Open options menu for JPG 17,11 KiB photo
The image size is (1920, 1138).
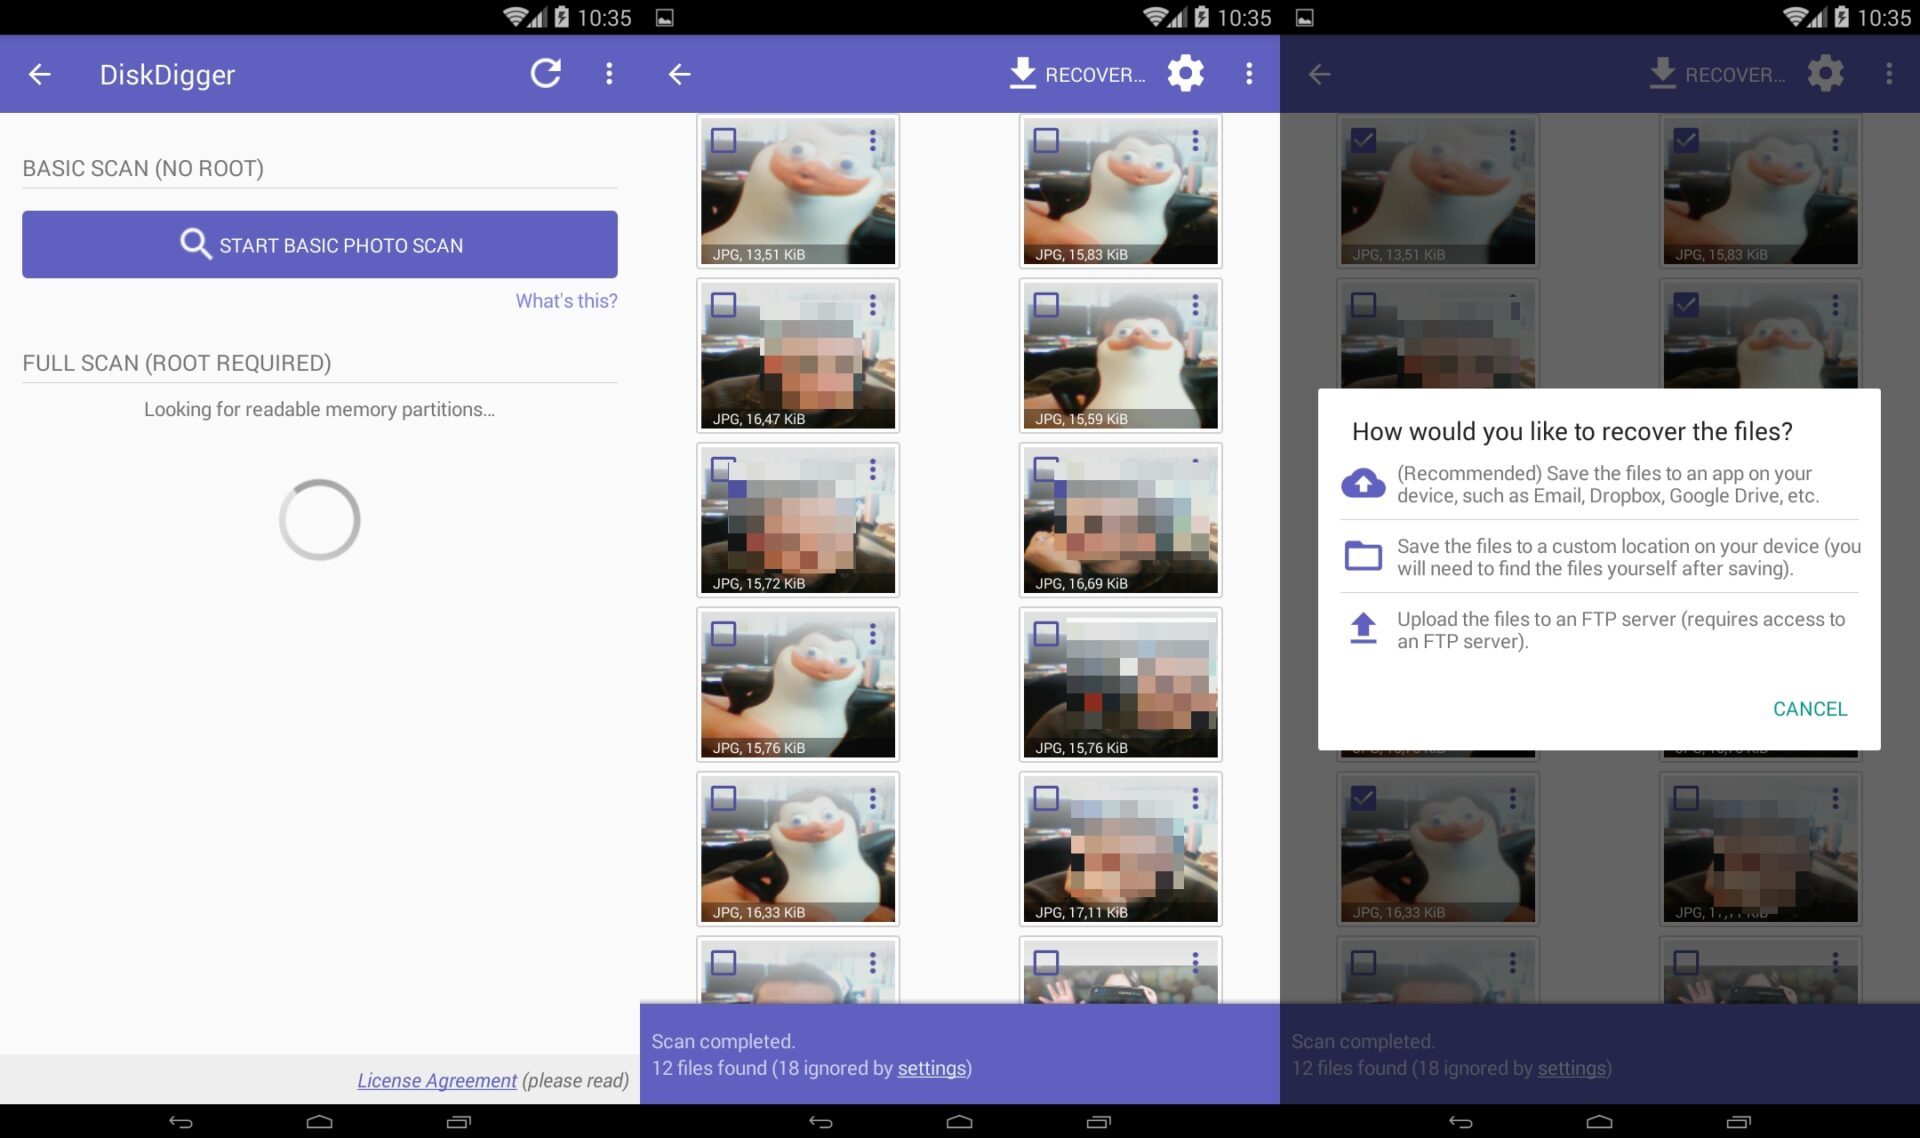click(x=1195, y=799)
